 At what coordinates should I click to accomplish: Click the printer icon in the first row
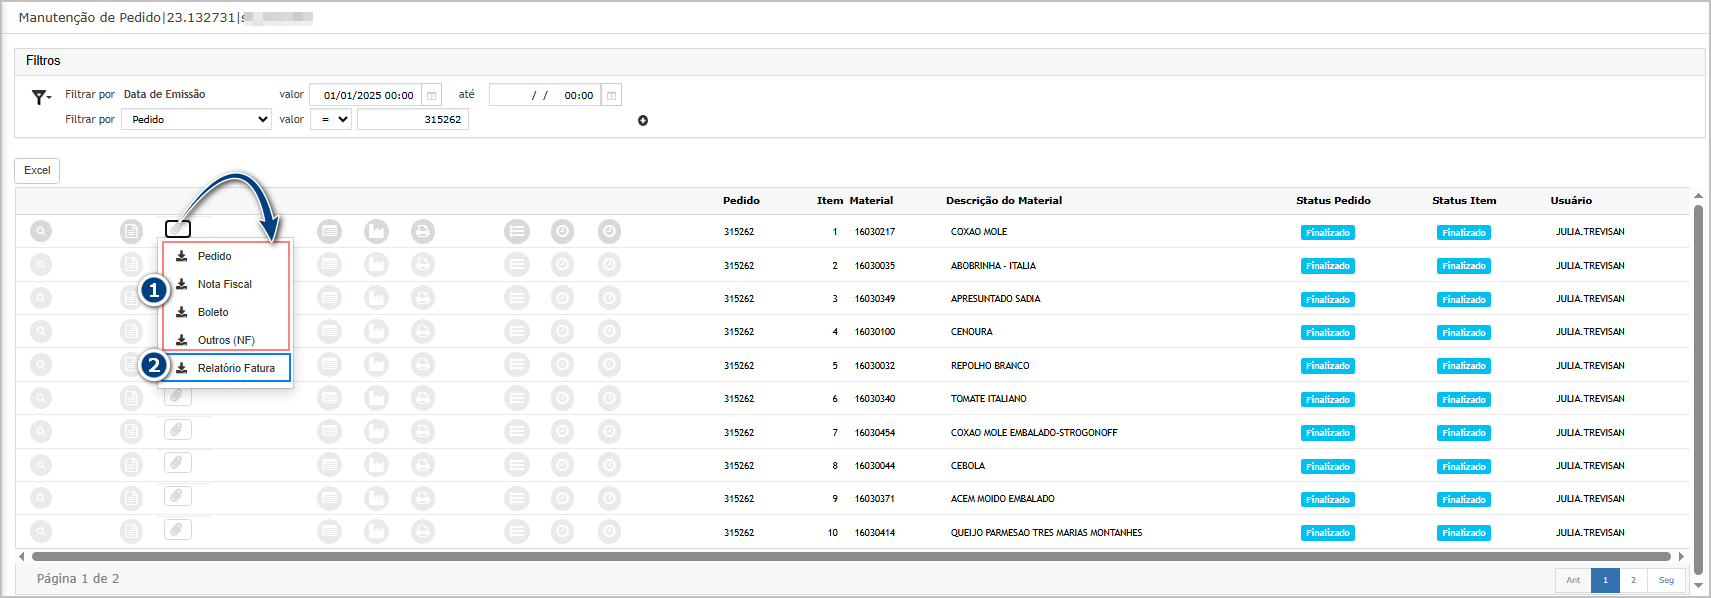tap(423, 232)
